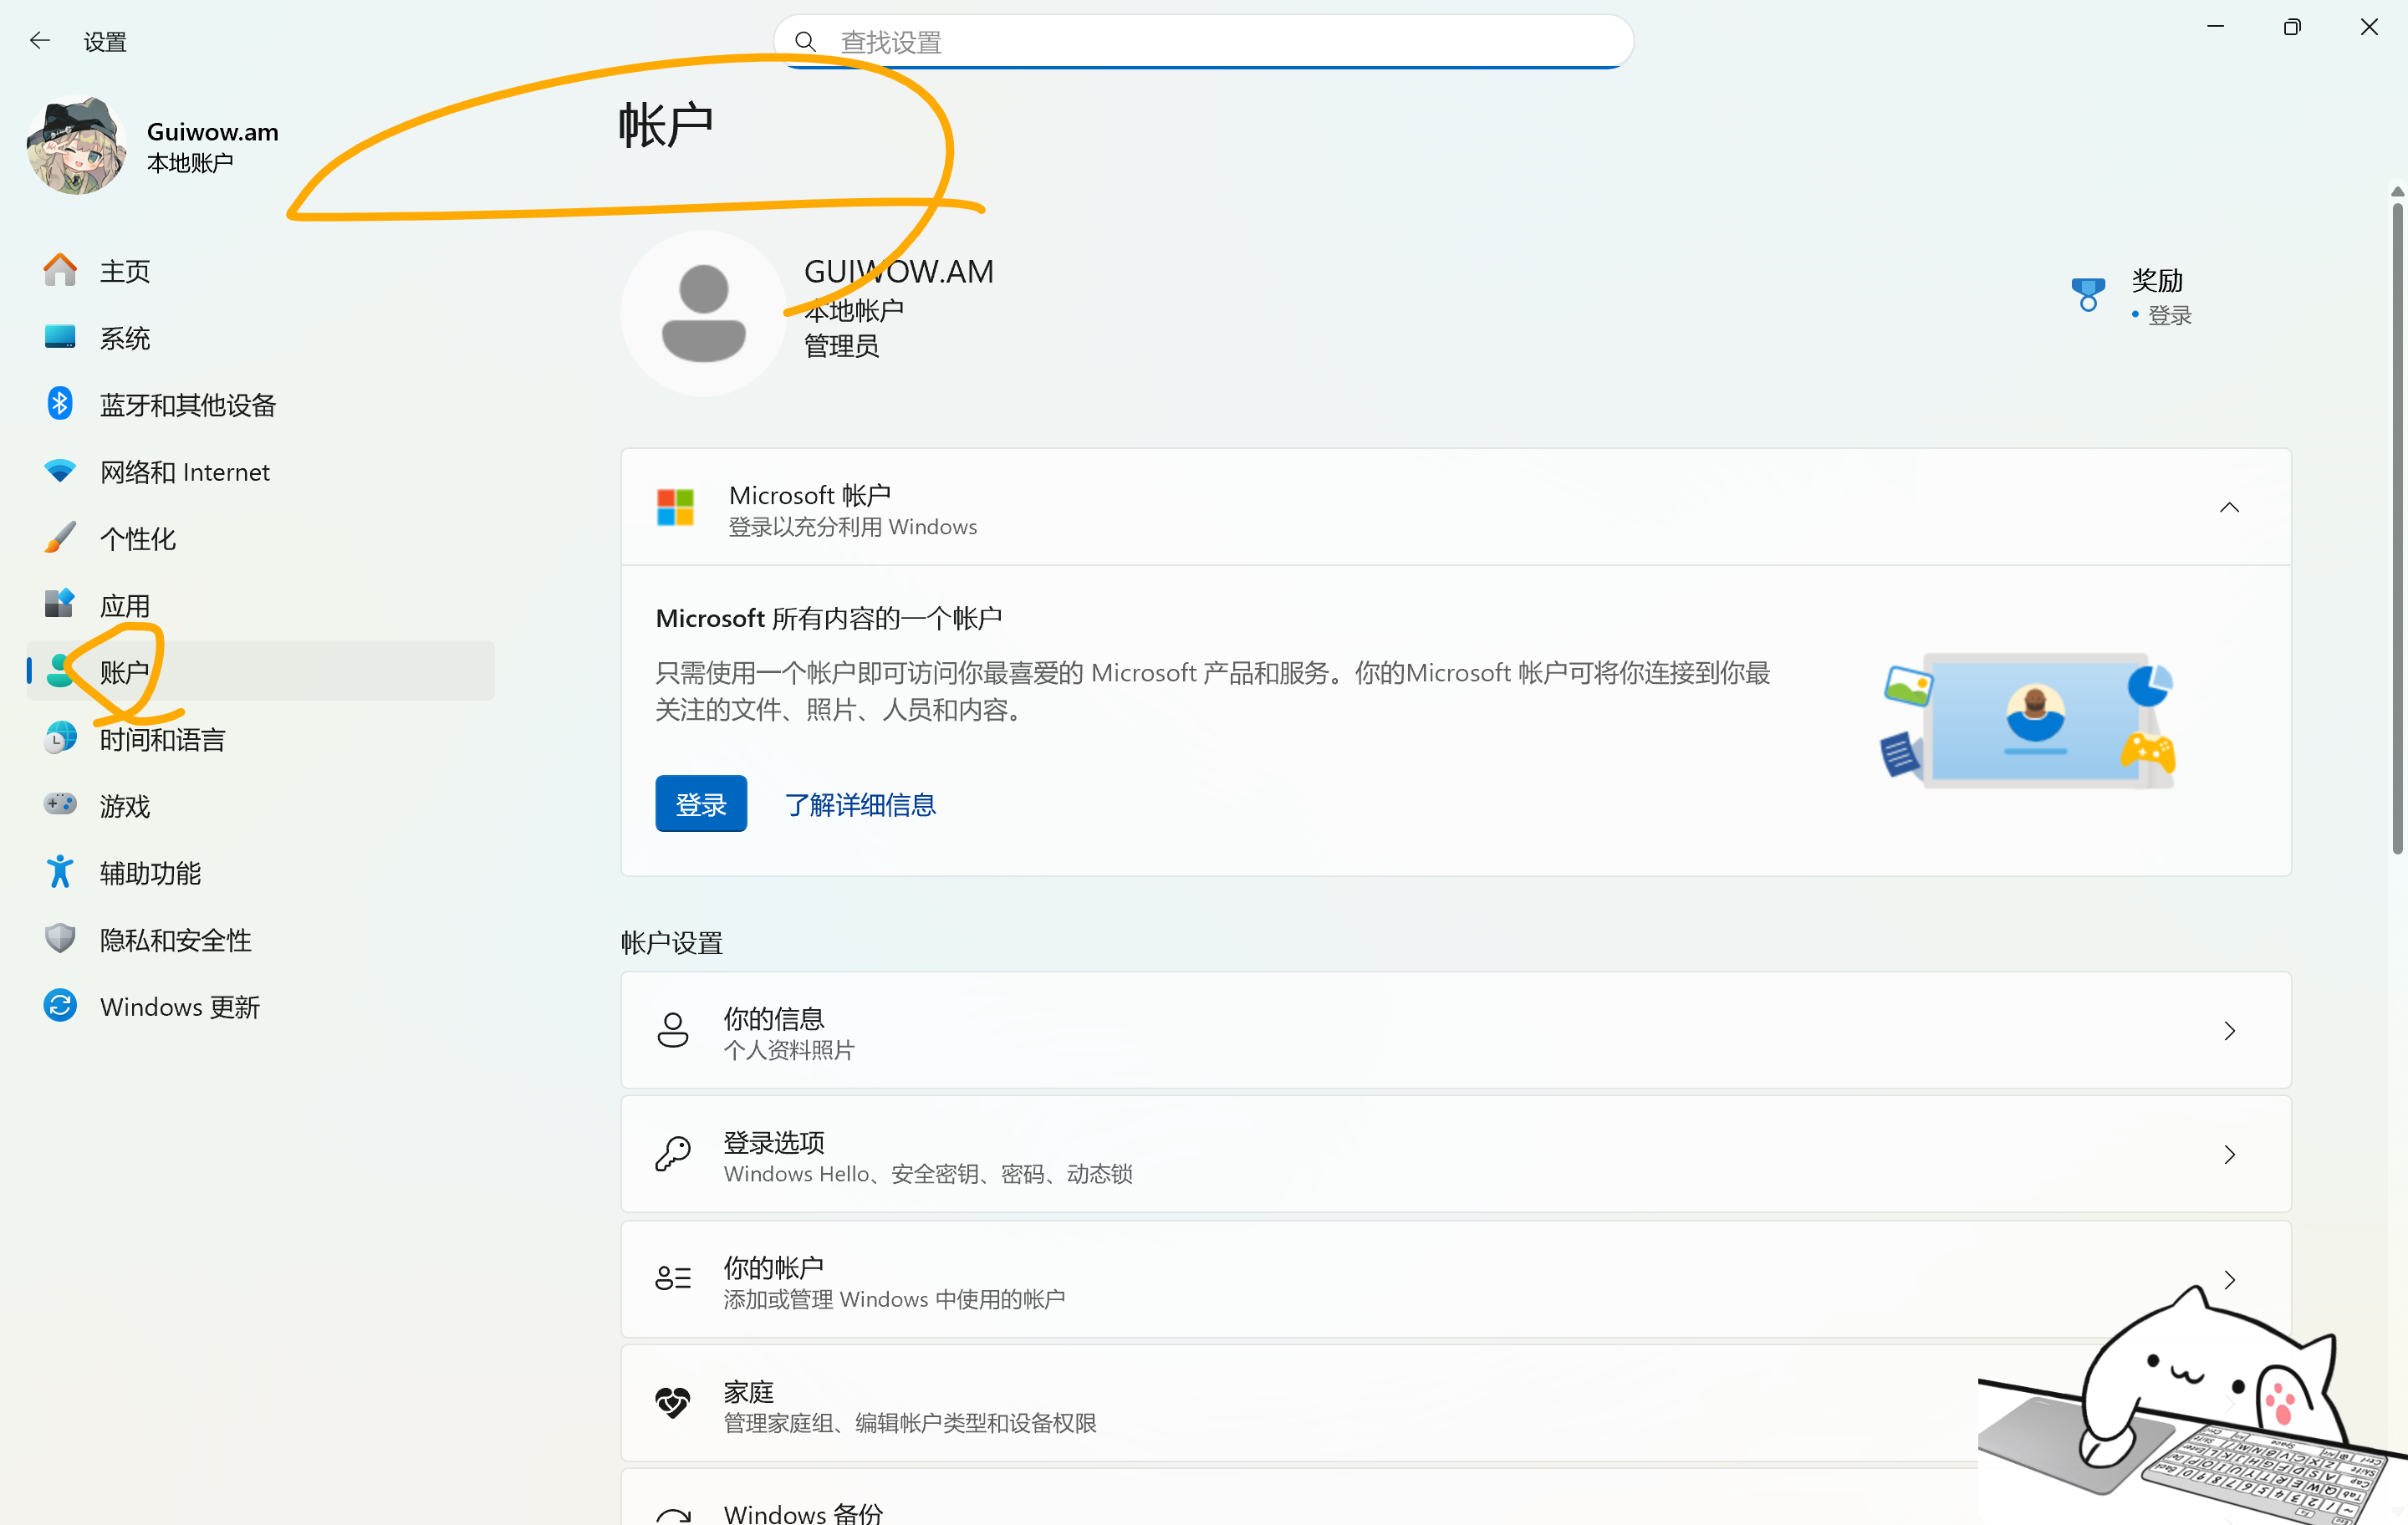Screen dimensions: 2408x1525
Task: Open the Wi-Fi icon for 网络和 Internet
Action: coord(60,471)
